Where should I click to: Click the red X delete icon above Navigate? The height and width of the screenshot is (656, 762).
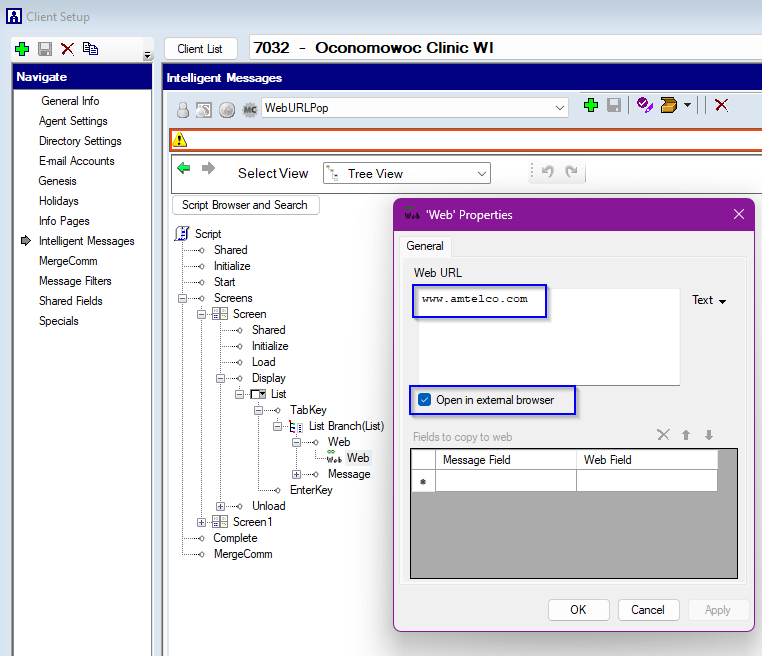pos(67,49)
